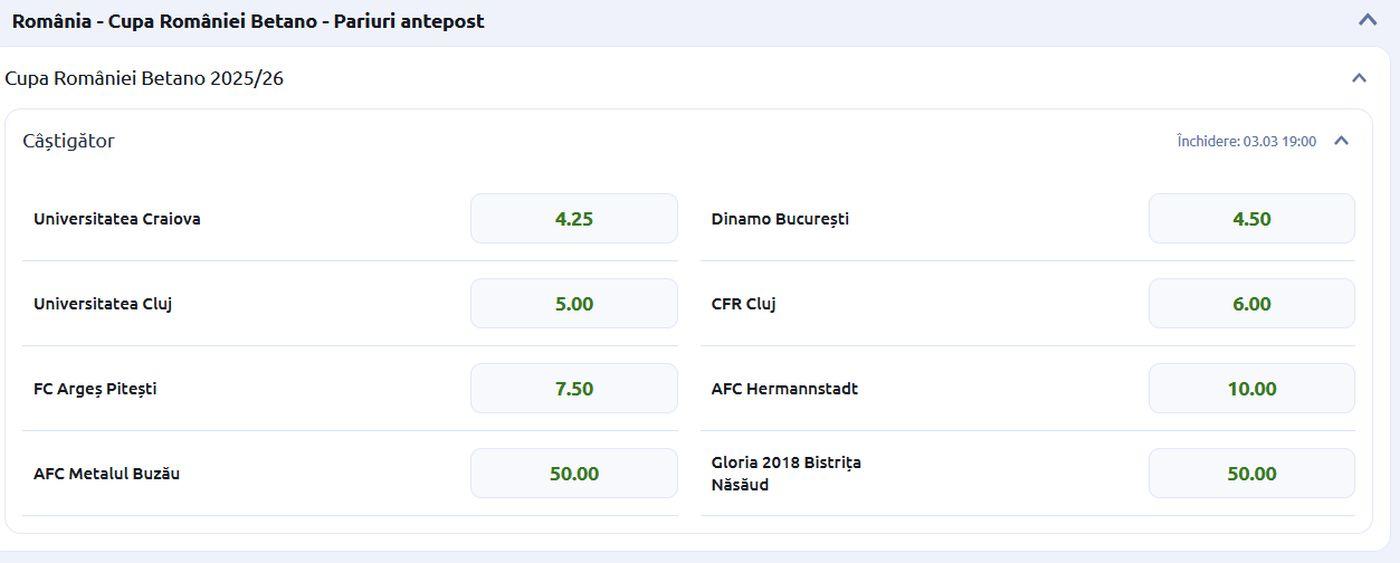
Task: Click the CFR Cluj team label
Action: (743, 304)
